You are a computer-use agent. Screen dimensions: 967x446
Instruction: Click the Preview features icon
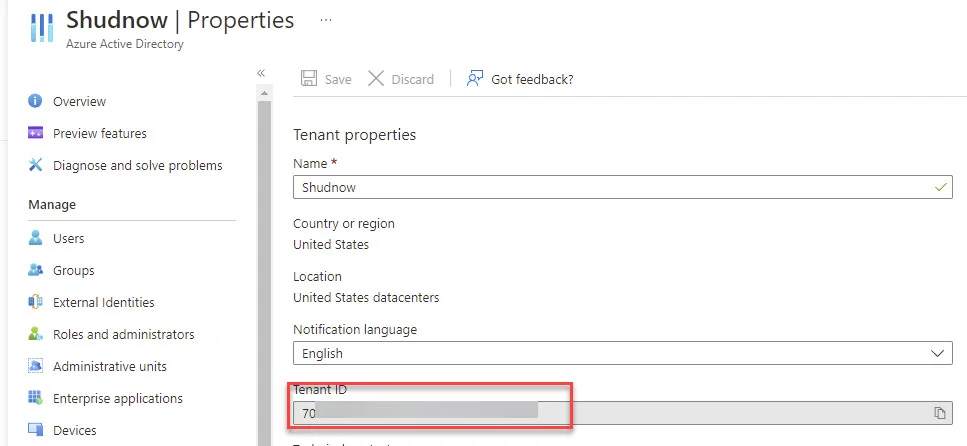35,133
